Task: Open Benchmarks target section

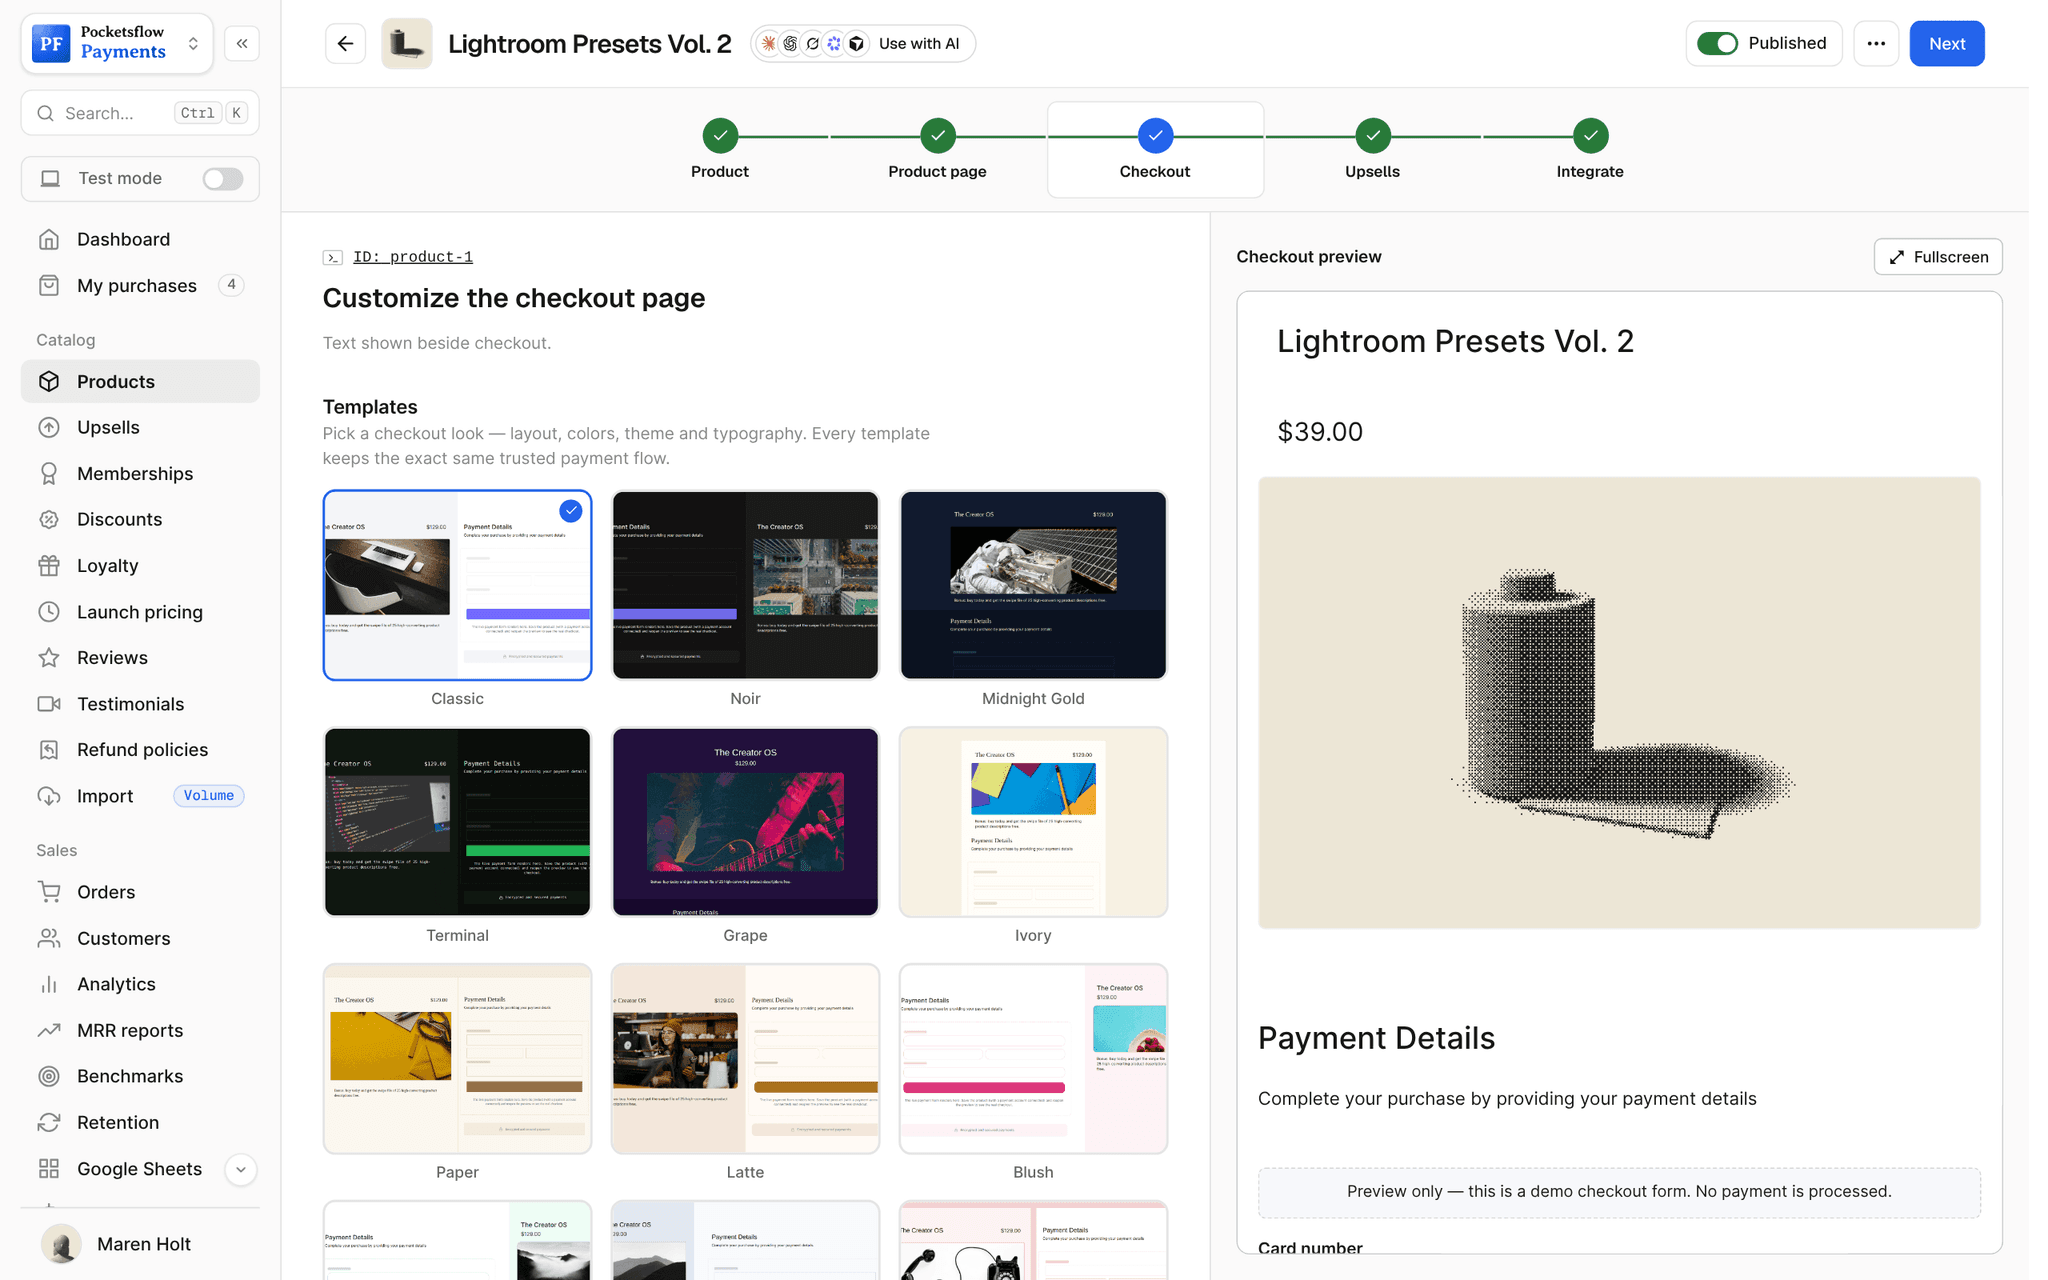Action: click(x=140, y=1076)
